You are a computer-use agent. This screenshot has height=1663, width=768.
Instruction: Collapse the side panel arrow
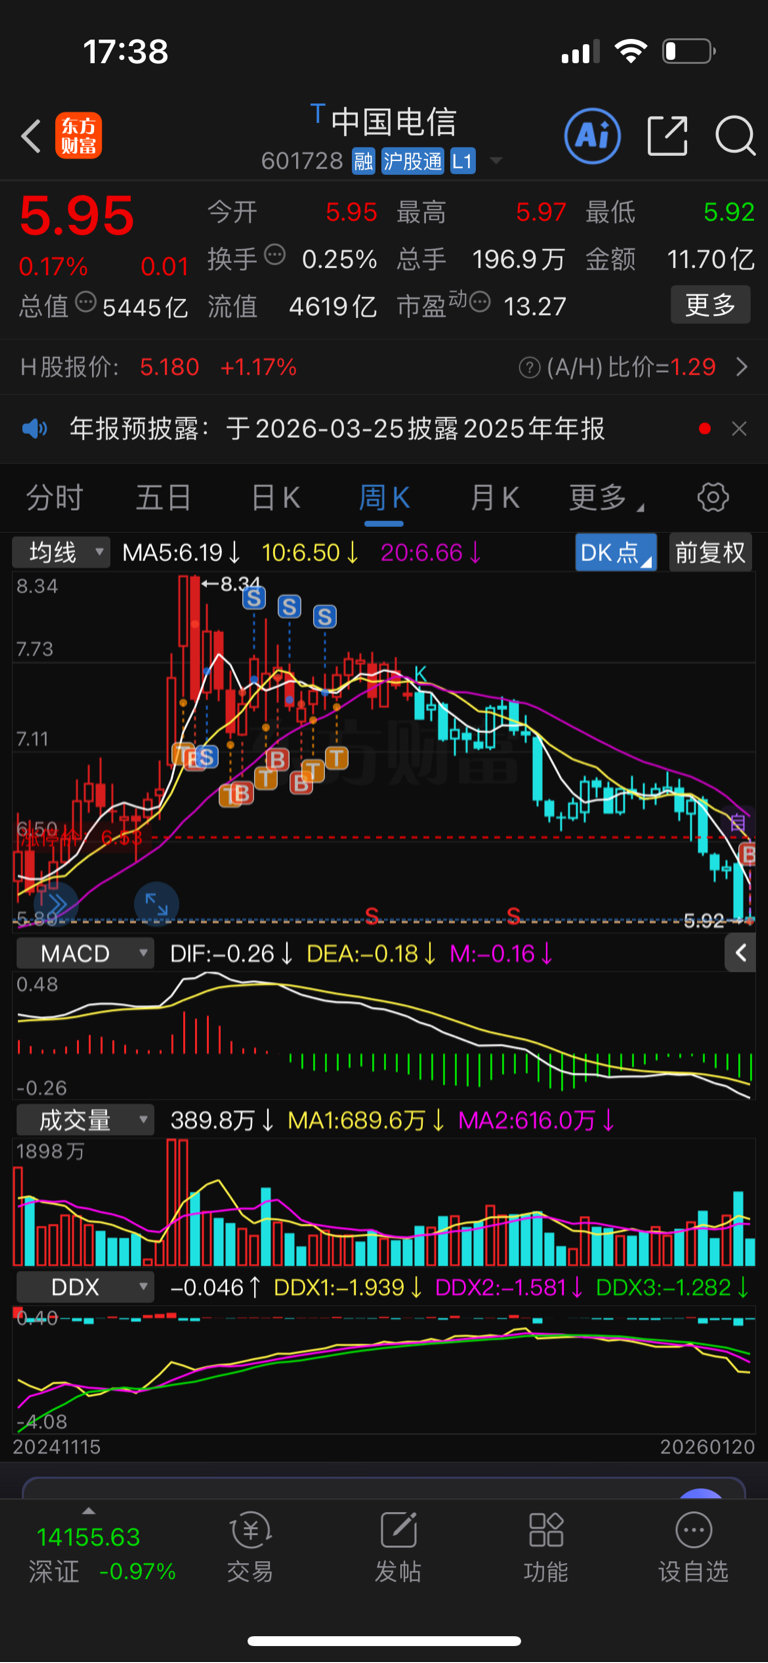pos(740,953)
